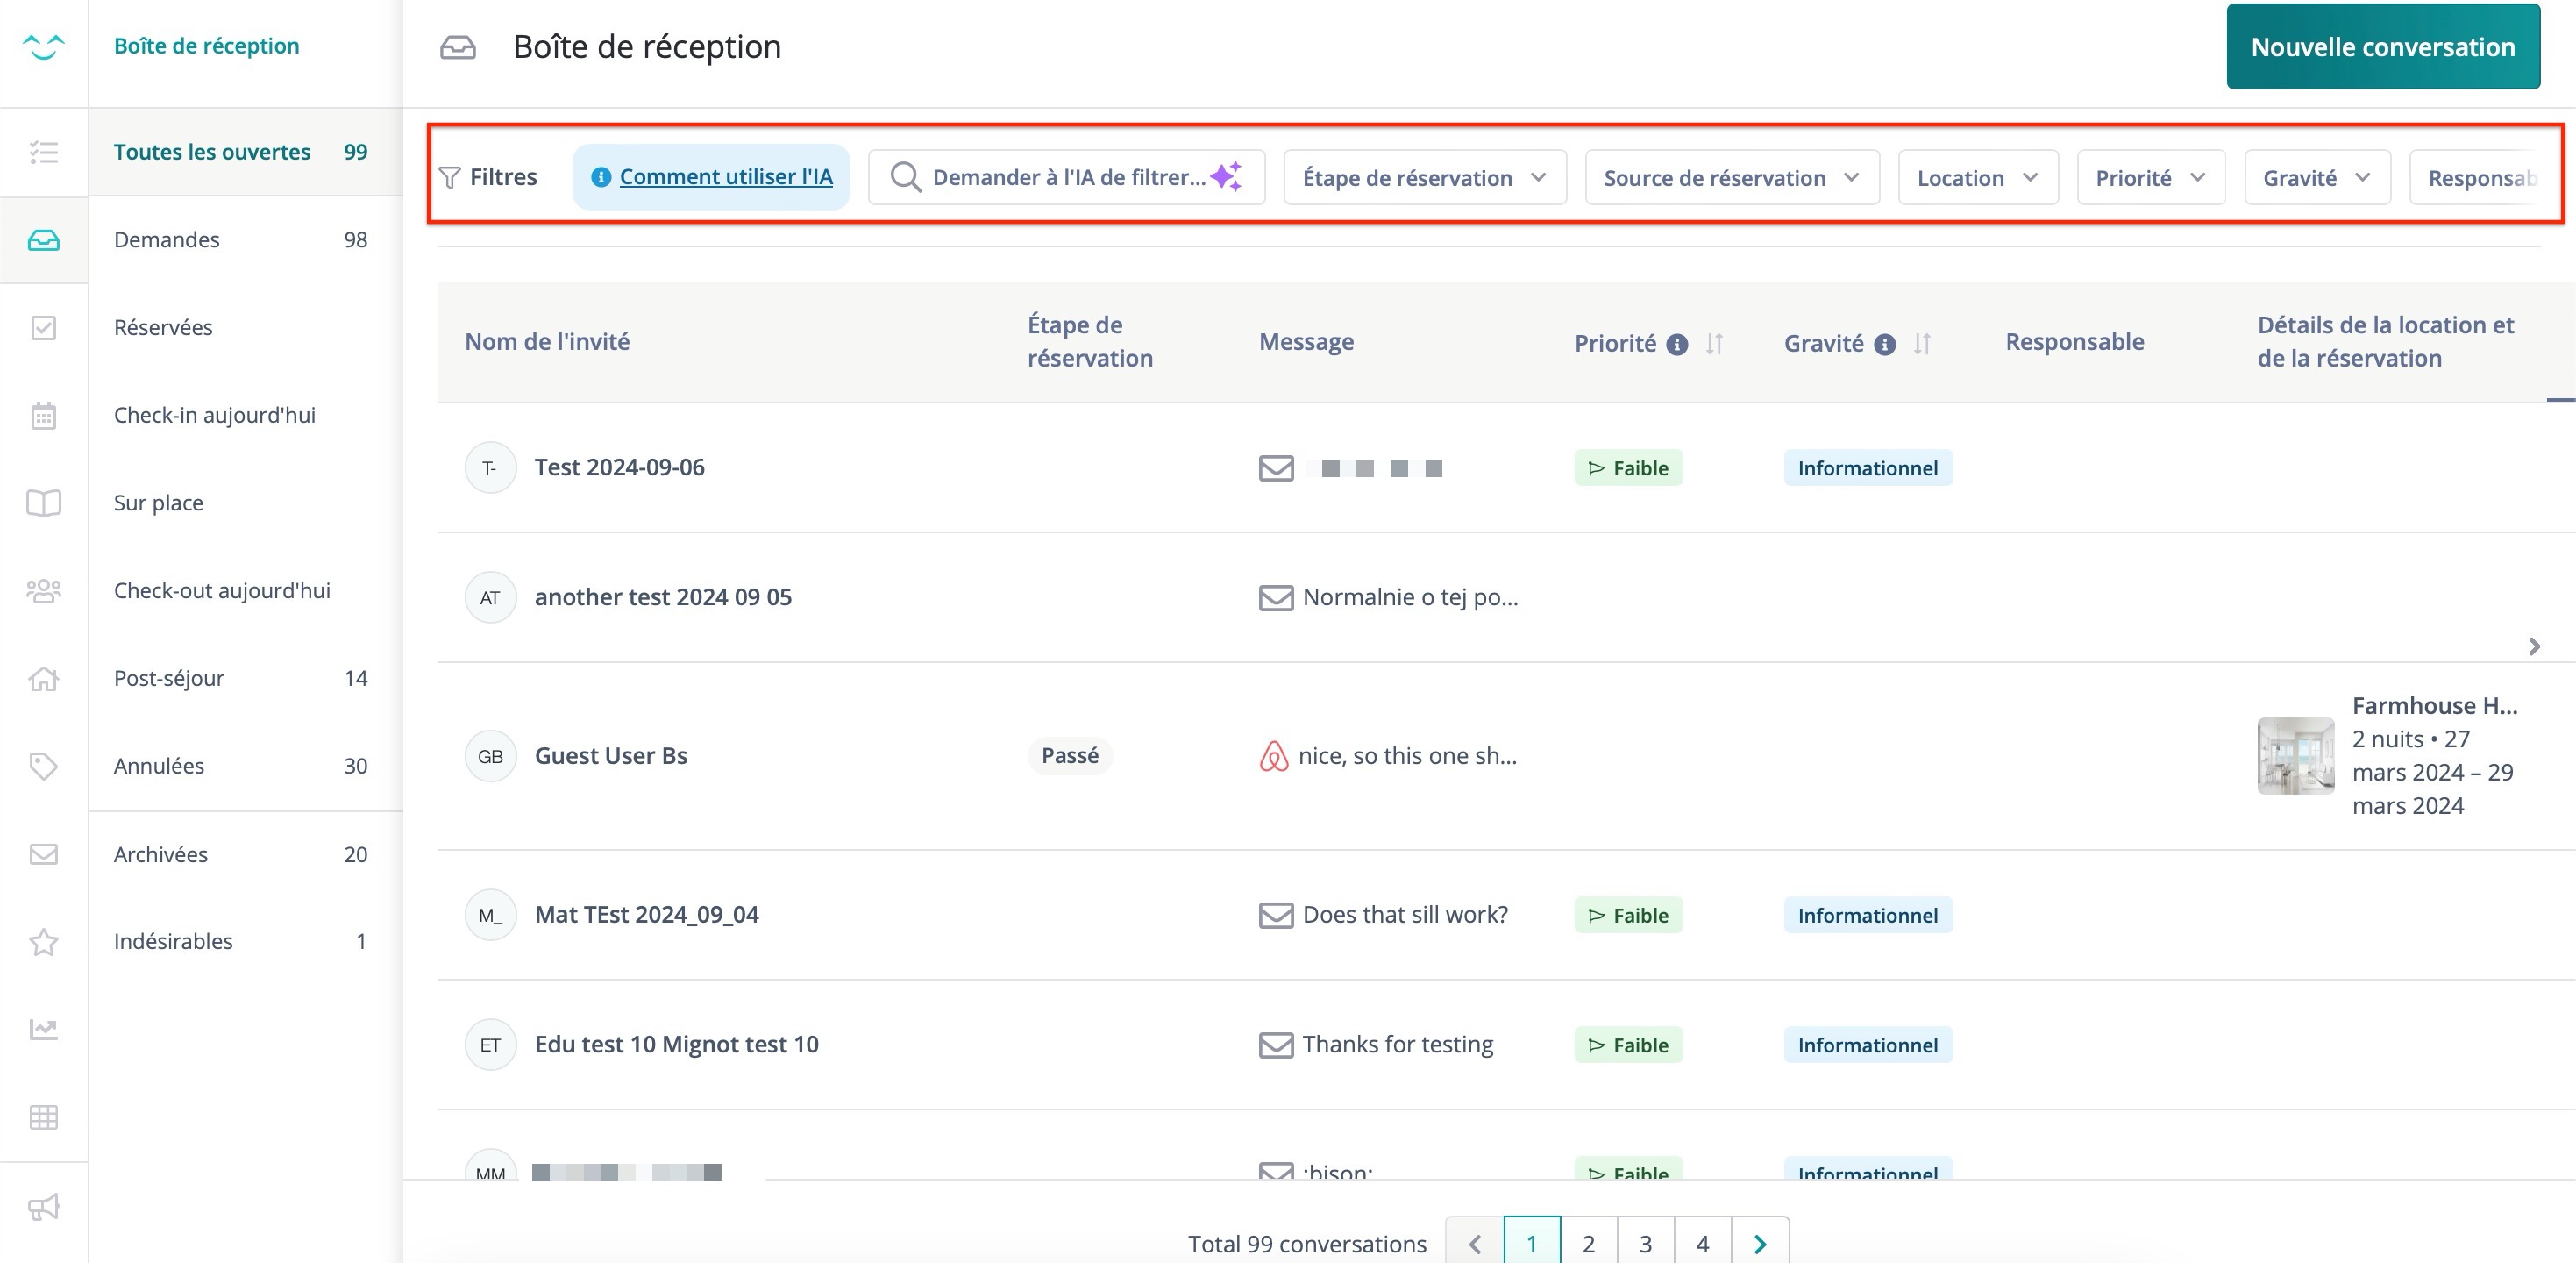Click Nouvelle conversation button
Viewport: 2576px width, 1263px height.
click(2382, 47)
